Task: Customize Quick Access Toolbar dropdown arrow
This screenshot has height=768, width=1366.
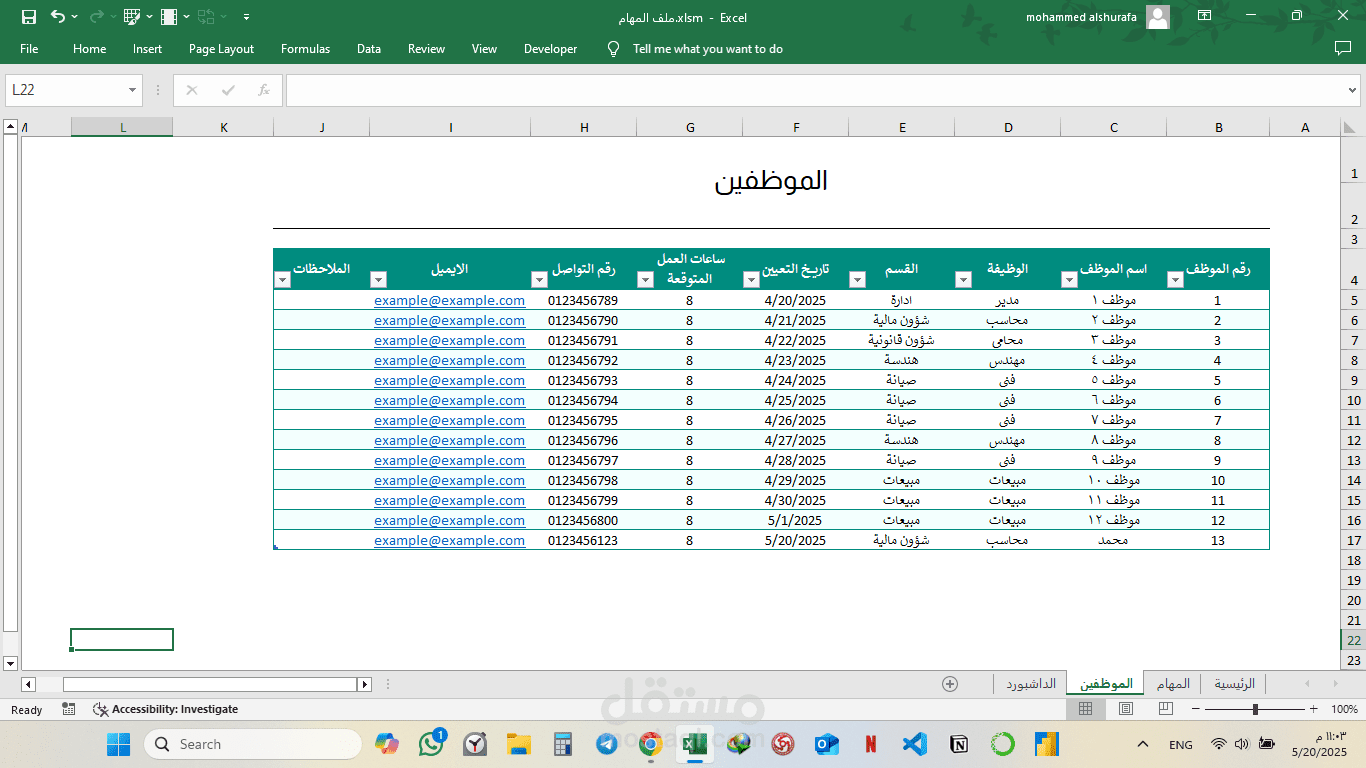Action: pos(247,17)
